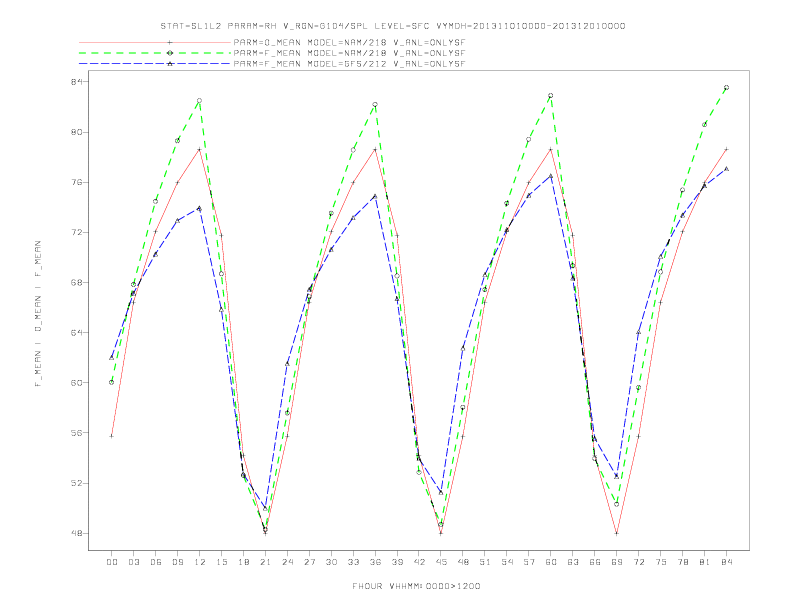Select legend entry PARM=F_MEAN MODEL=NAM/218
The width and height of the screenshot is (792, 612).
349,53
